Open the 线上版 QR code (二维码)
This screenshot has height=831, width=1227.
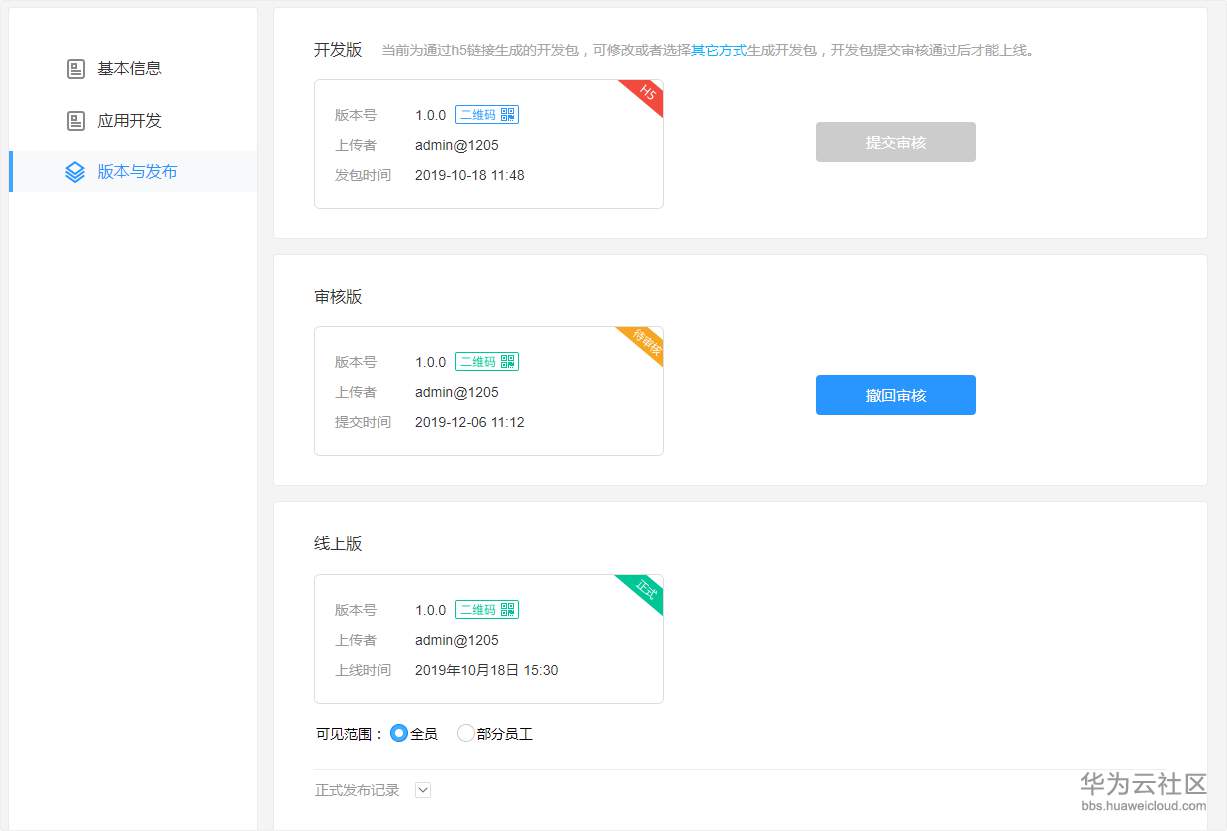tap(486, 610)
